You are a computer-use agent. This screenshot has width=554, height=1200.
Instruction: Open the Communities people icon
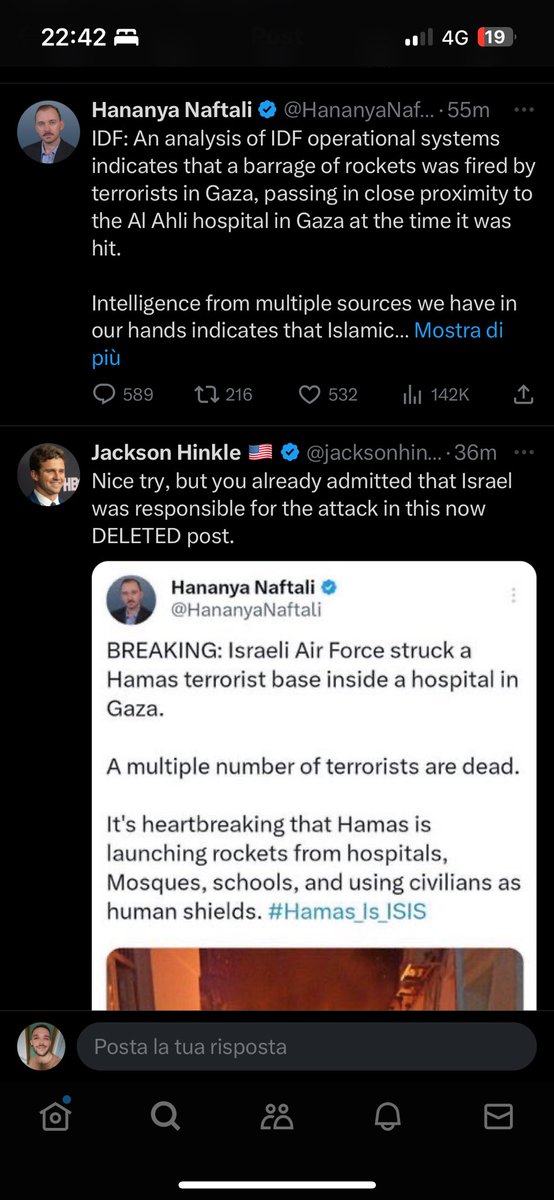pyautogui.click(x=276, y=1116)
